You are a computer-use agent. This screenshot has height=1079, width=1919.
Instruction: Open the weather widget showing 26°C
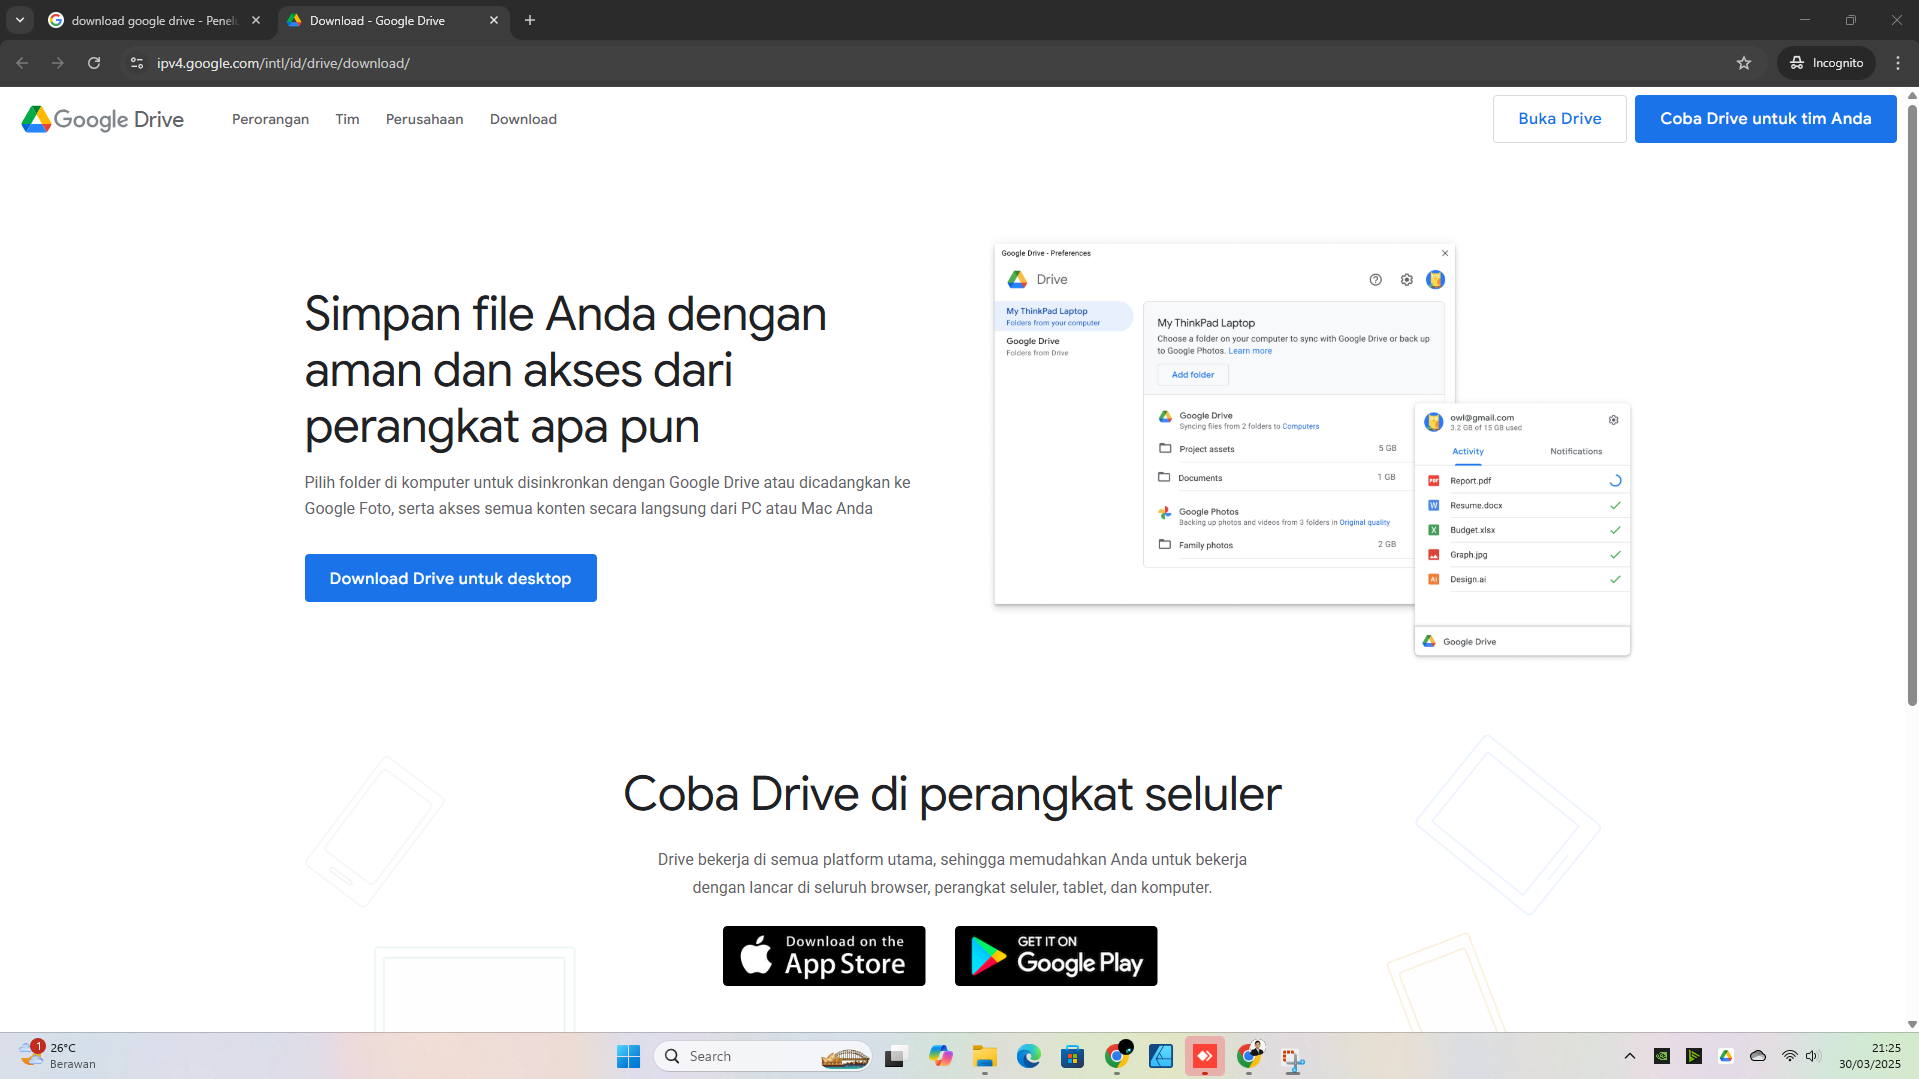click(x=58, y=1055)
